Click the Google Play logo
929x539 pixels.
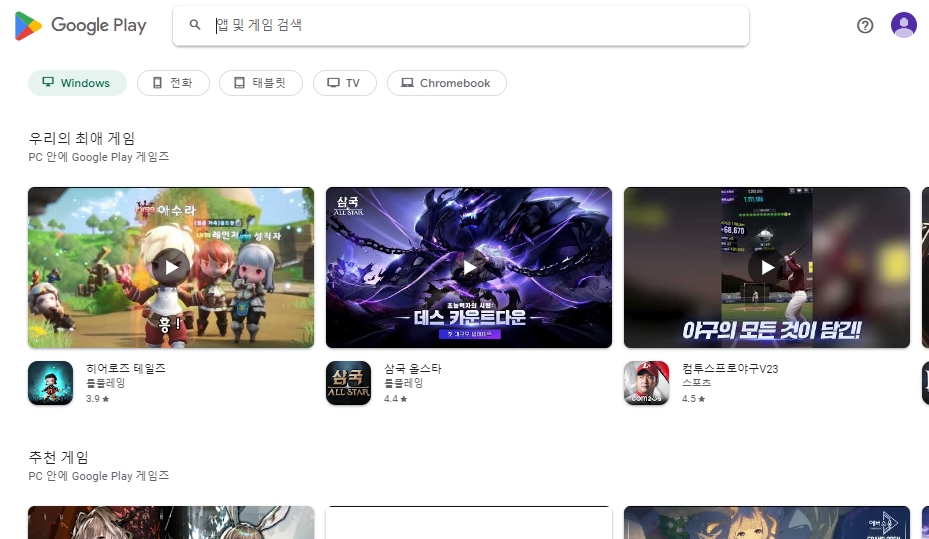tap(81, 25)
